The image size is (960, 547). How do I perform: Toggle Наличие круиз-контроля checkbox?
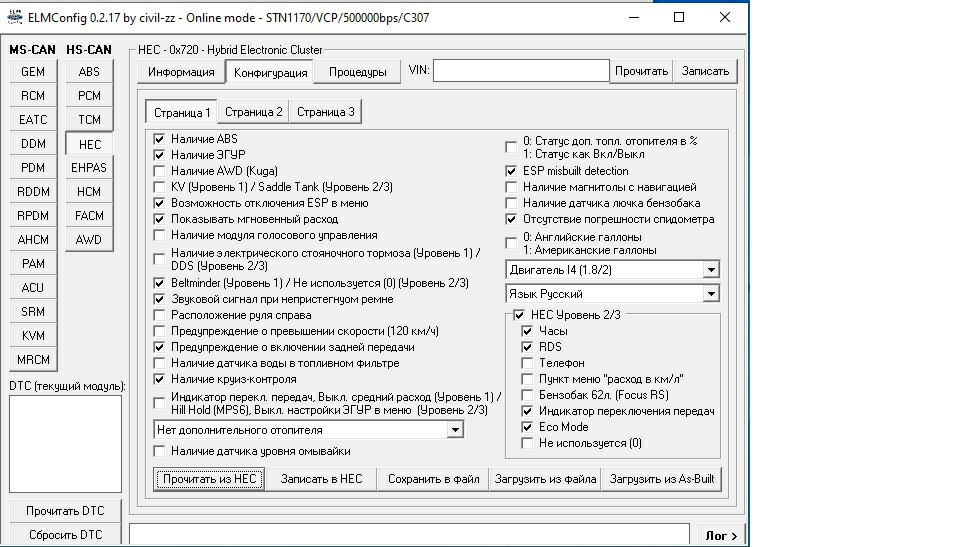pyautogui.click(x=159, y=379)
